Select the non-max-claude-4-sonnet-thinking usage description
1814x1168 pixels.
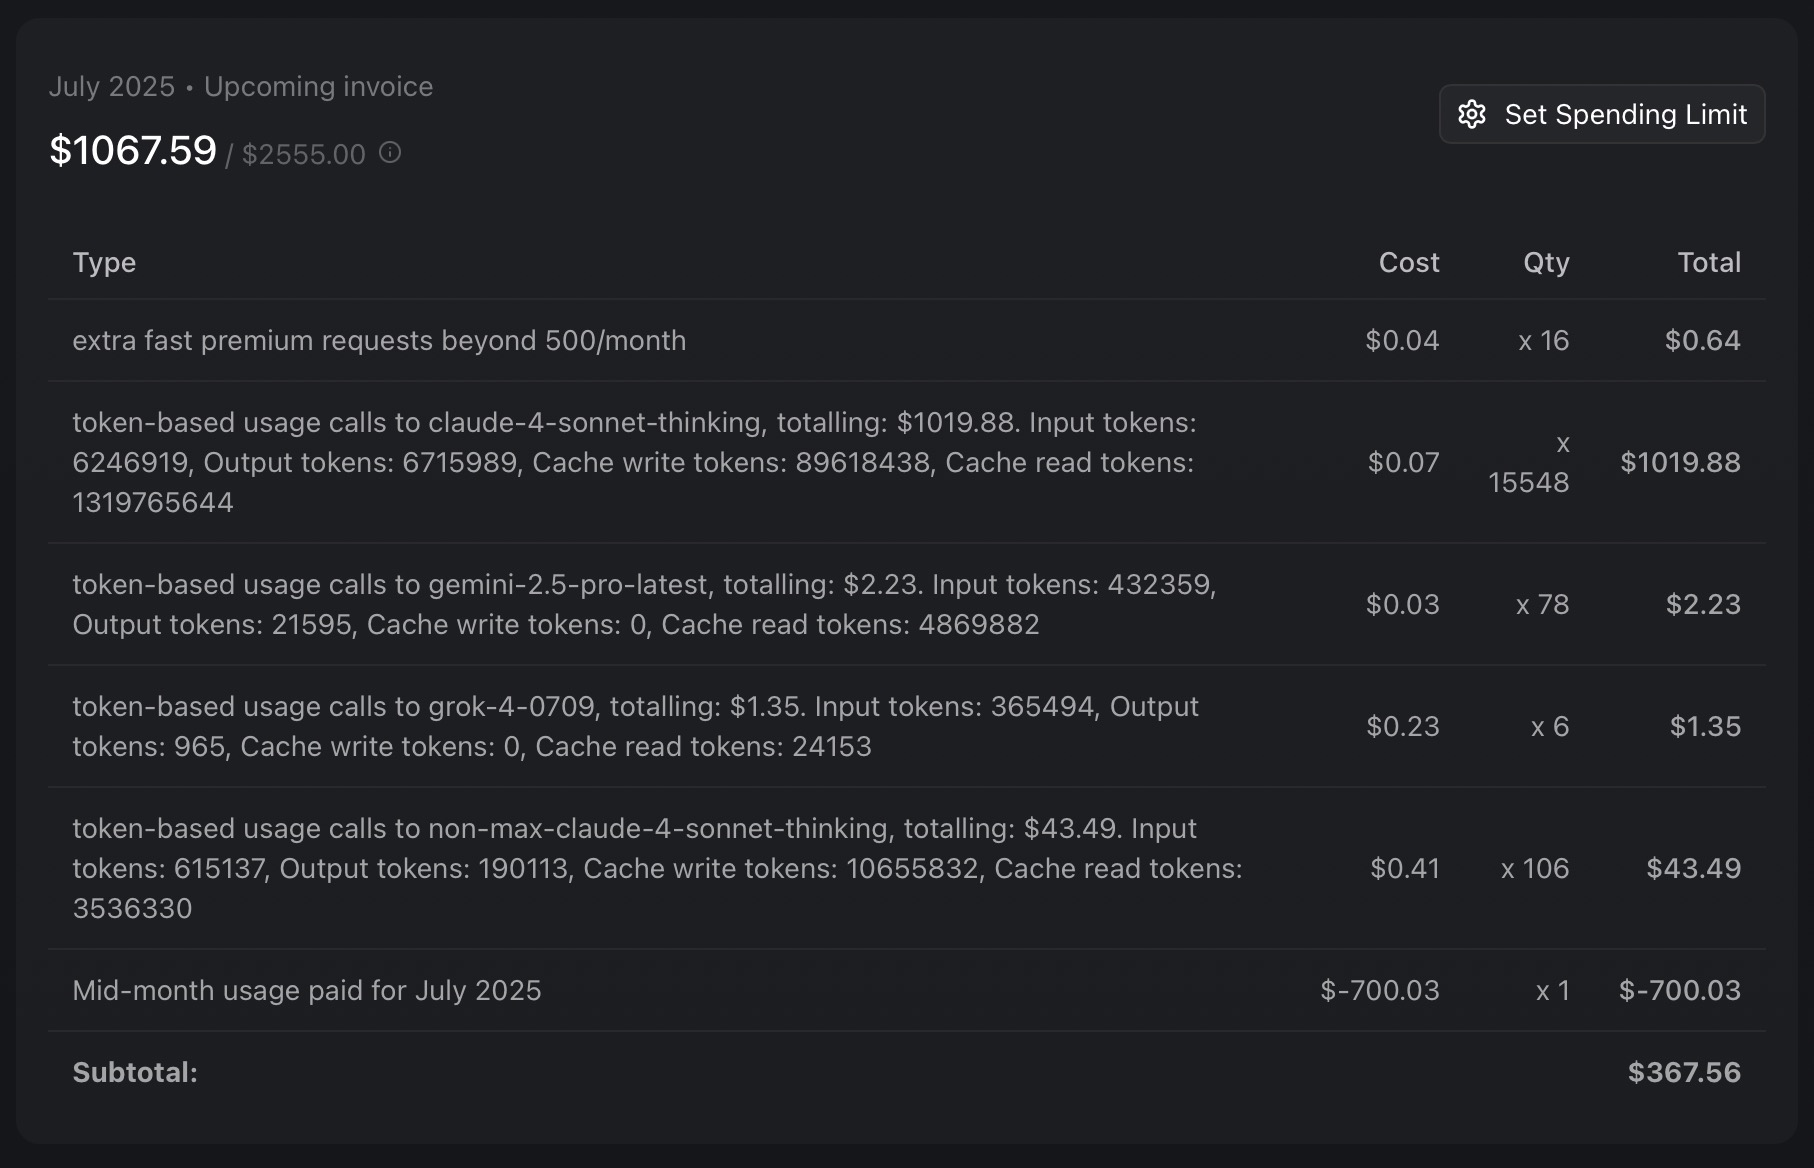pos(656,868)
